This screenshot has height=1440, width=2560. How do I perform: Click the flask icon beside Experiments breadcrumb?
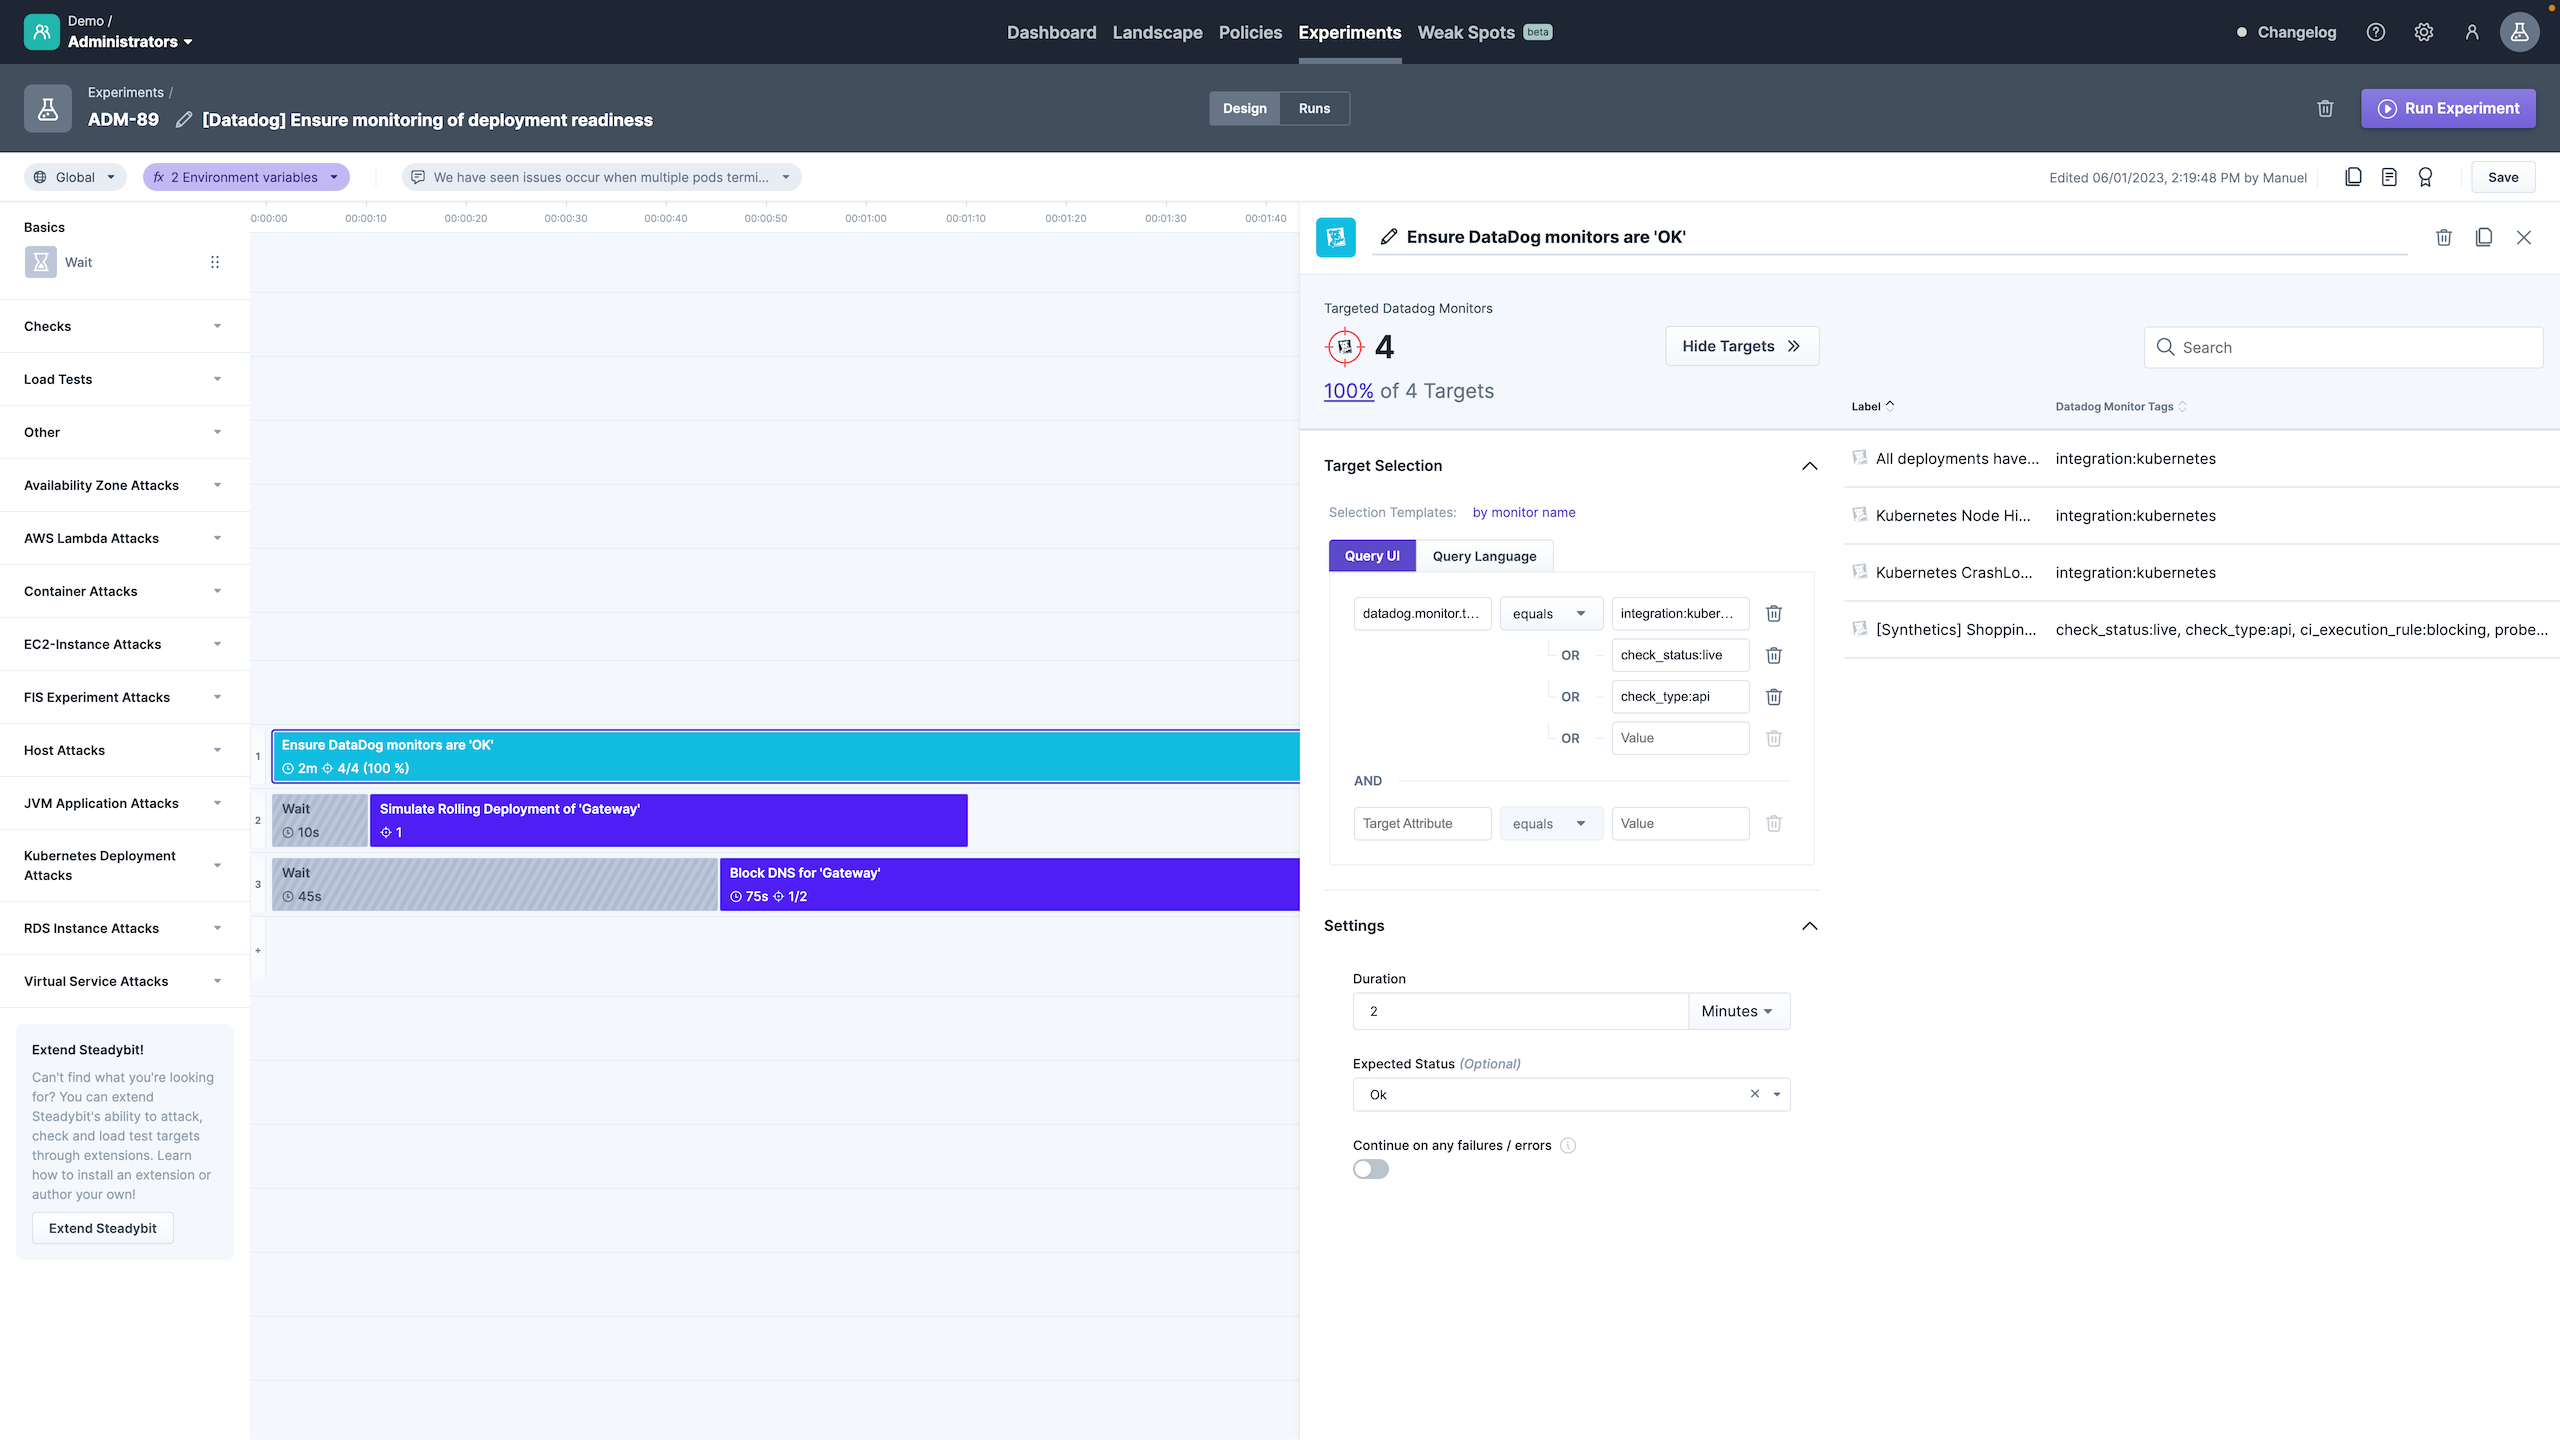pyautogui.click(x=48, y=108)
